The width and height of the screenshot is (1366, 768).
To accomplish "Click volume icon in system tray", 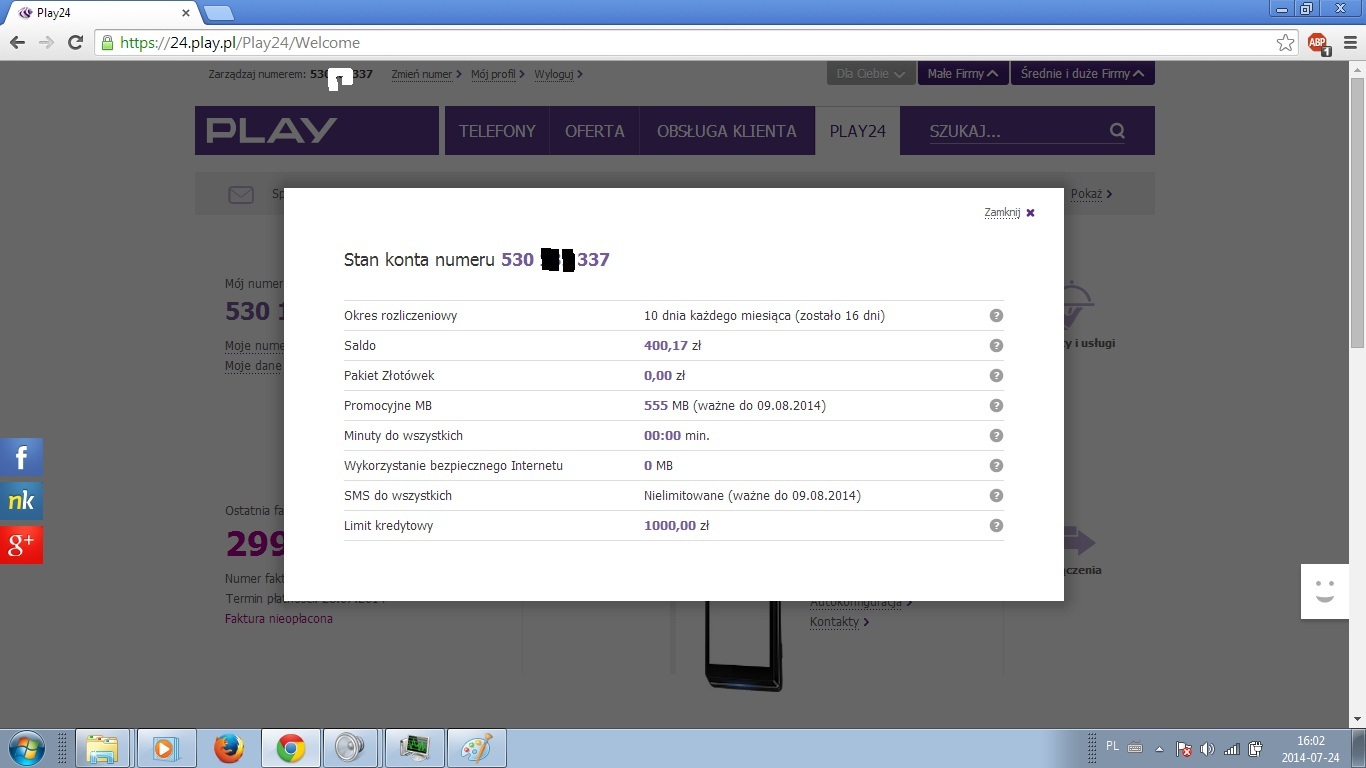I will [x=1207, y=749].
